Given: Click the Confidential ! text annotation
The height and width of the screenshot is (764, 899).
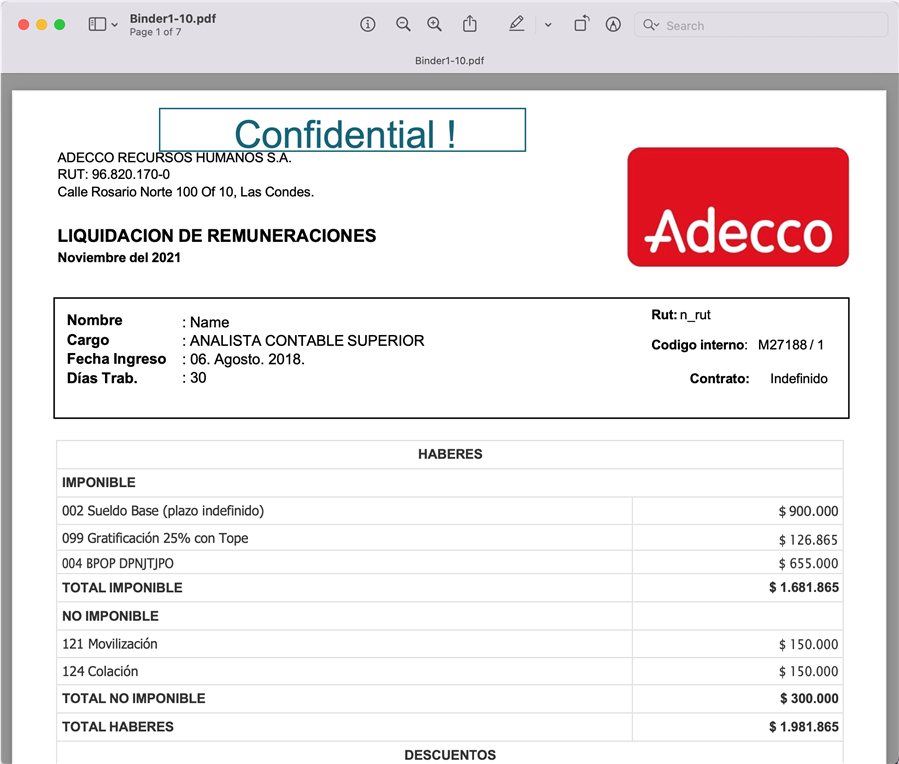Looking at the screenshot, I should [343, 132].
